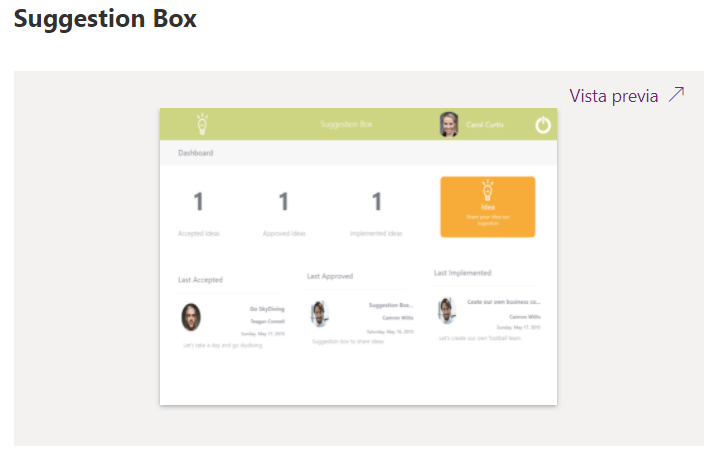Click the Approved Ideas counter
The image size is (718, 466).
pos(284,203)
